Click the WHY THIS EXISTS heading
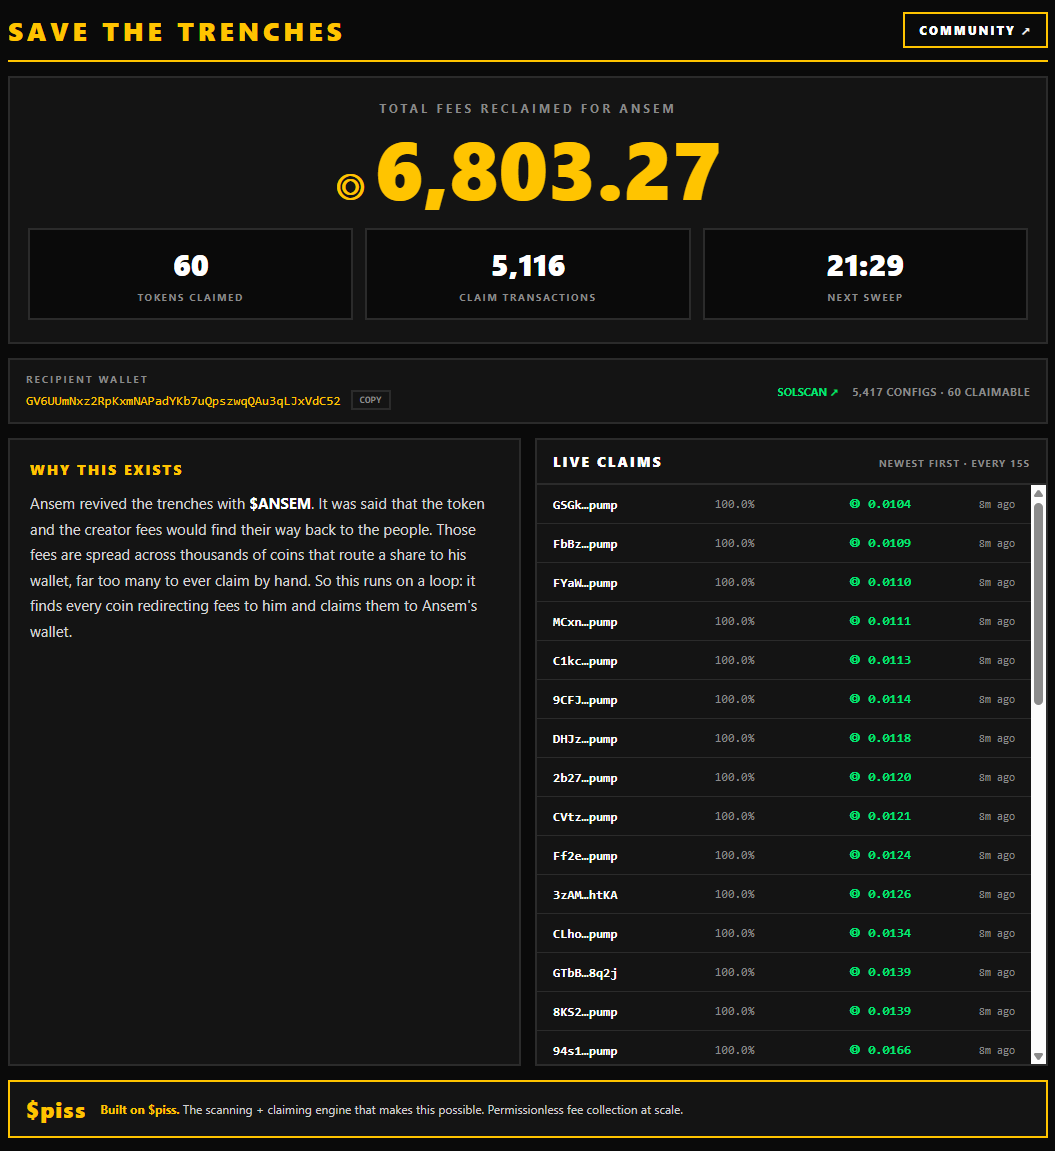1055x1151 pixels. pos(106,470)
